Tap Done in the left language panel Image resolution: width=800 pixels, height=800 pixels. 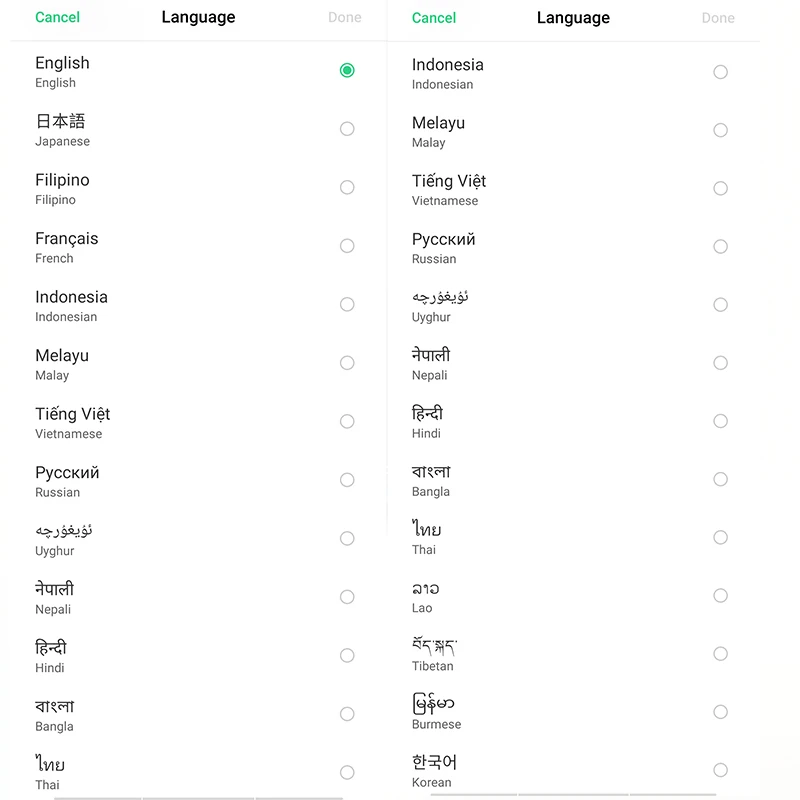coord(344,17)
